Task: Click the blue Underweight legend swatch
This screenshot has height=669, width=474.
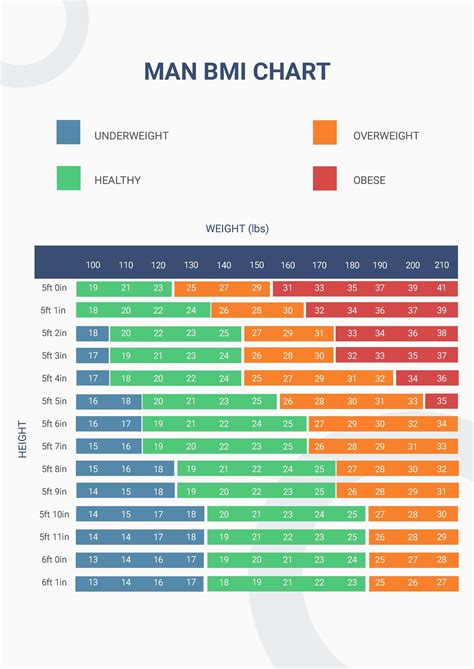Action: (x=68, y=132)
